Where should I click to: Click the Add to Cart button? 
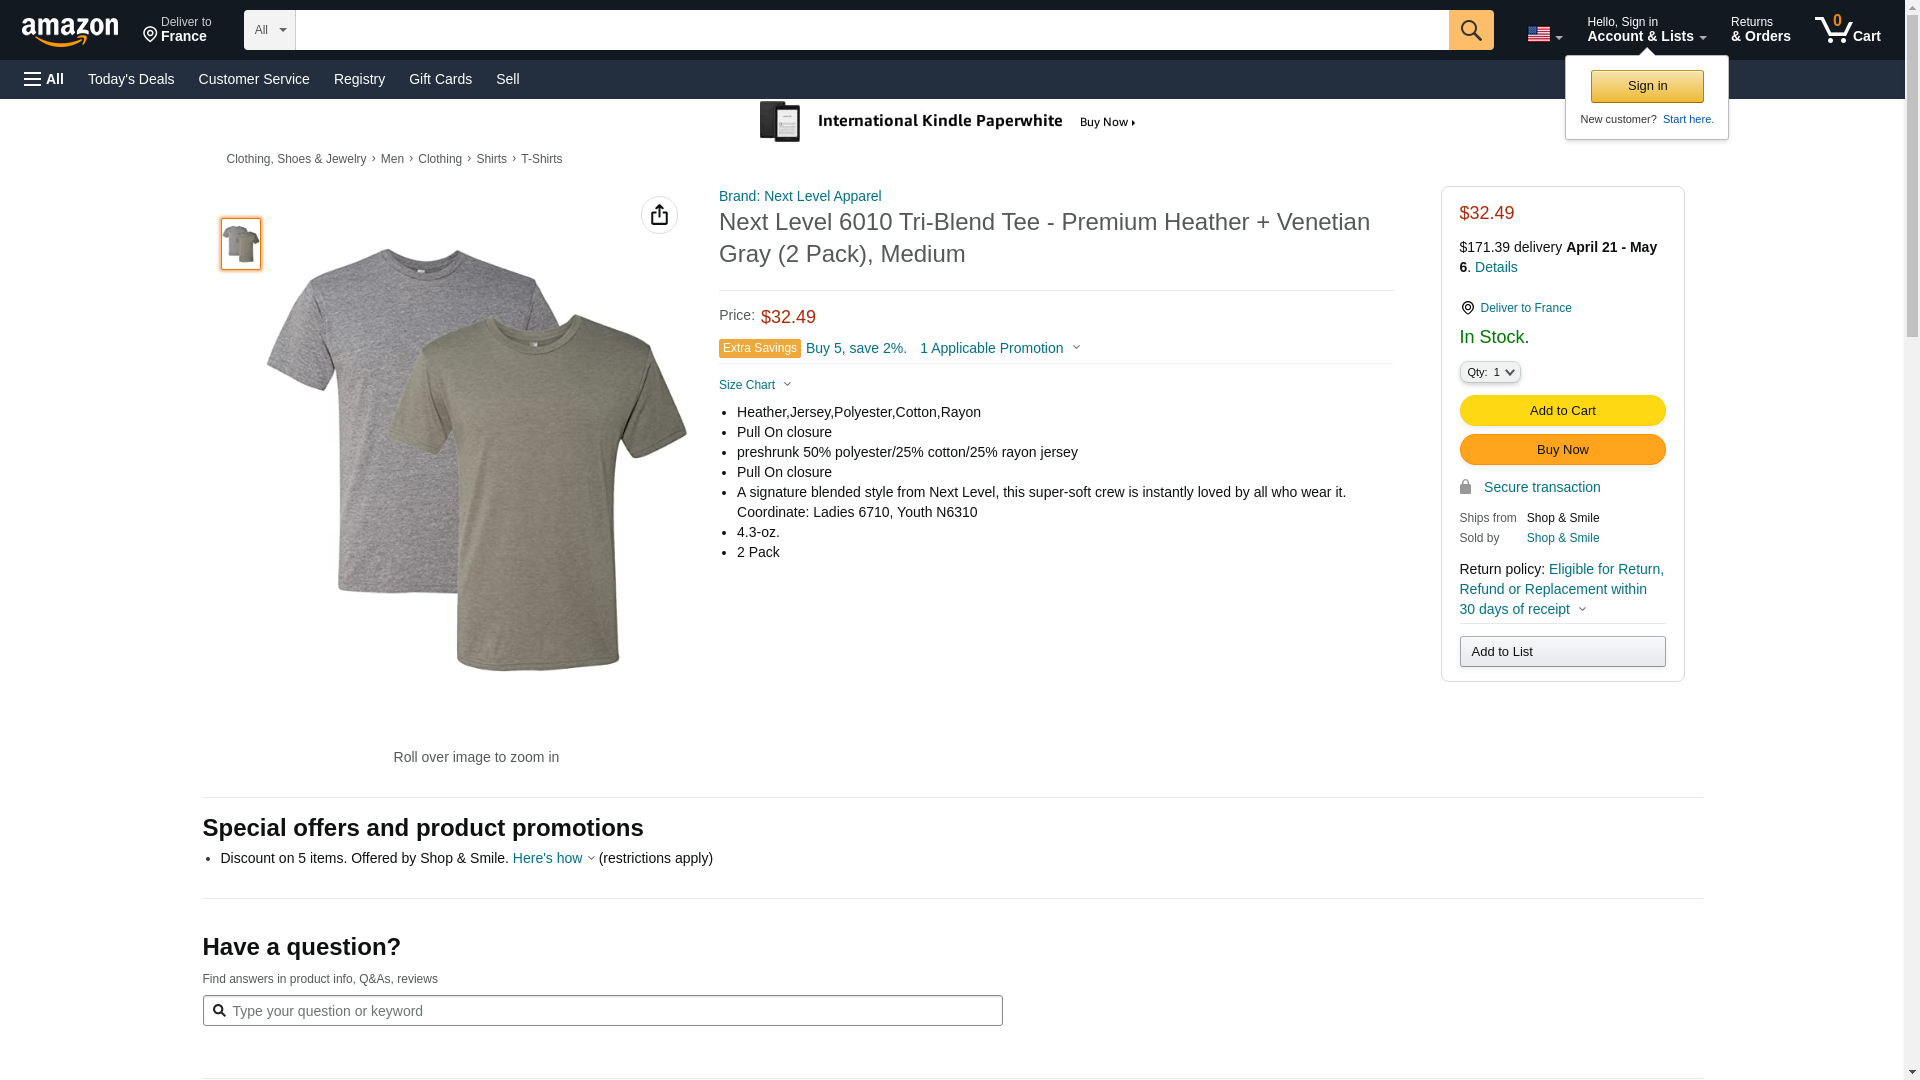click(x=1561, y=411)
